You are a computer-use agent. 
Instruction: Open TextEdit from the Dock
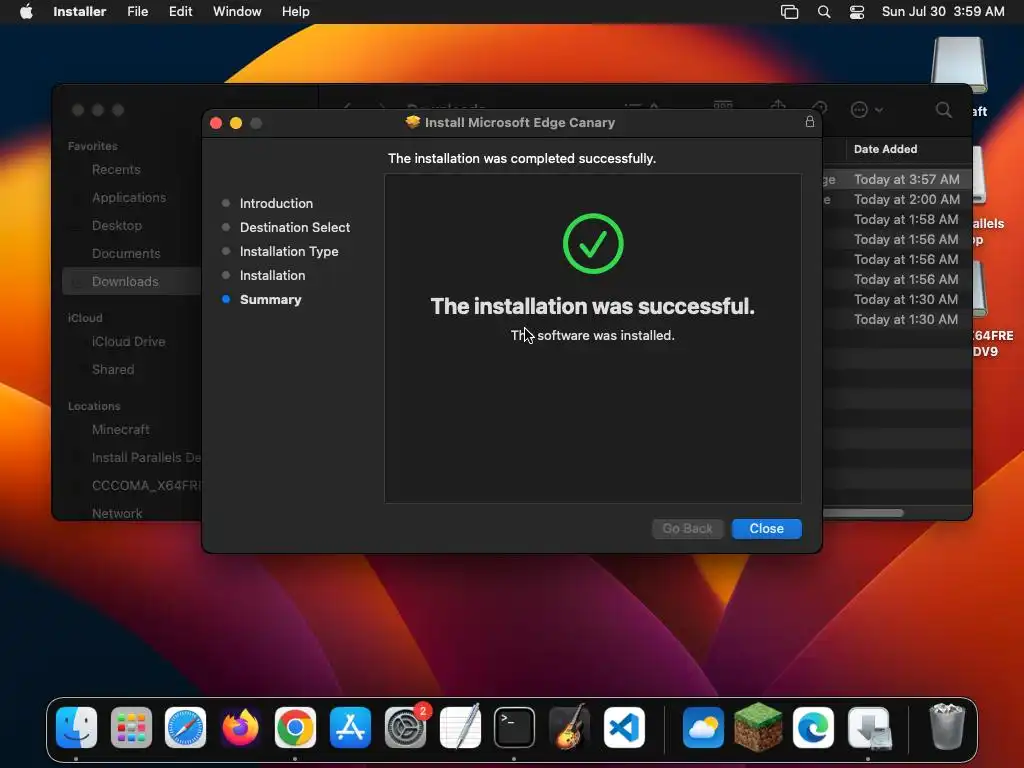(460, 727)
